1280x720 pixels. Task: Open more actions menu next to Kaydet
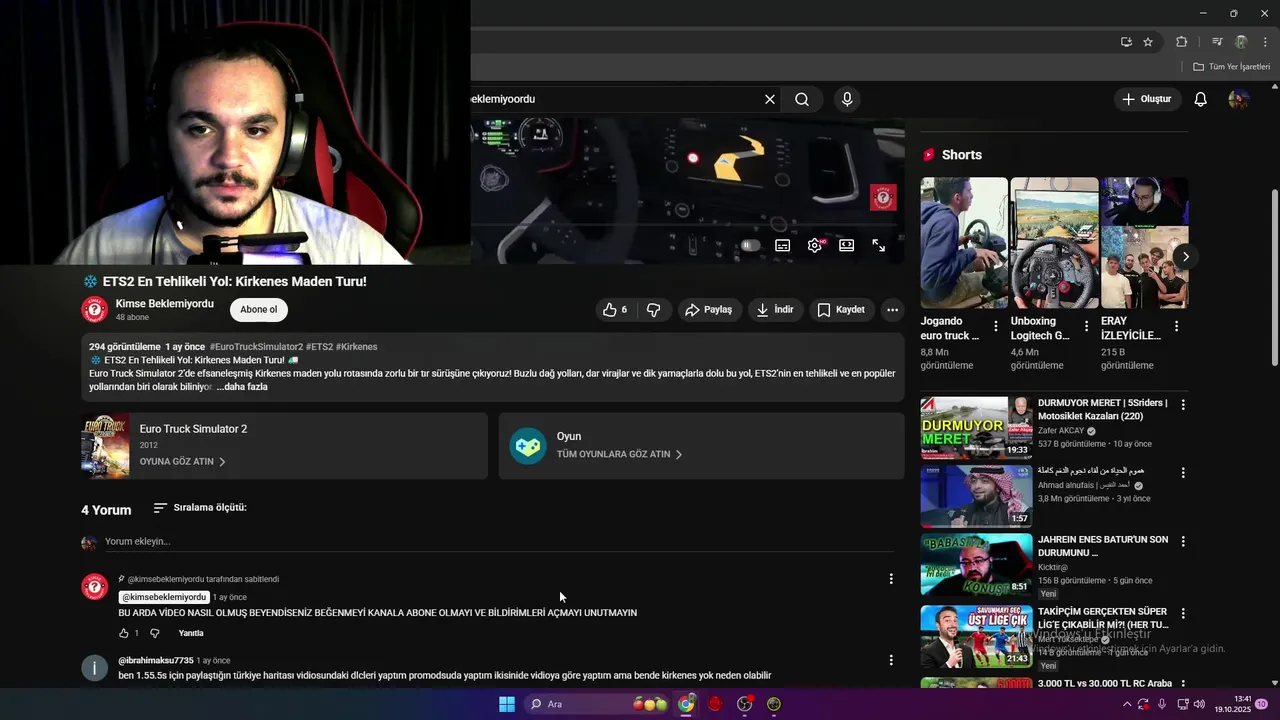tap(892, 310)
